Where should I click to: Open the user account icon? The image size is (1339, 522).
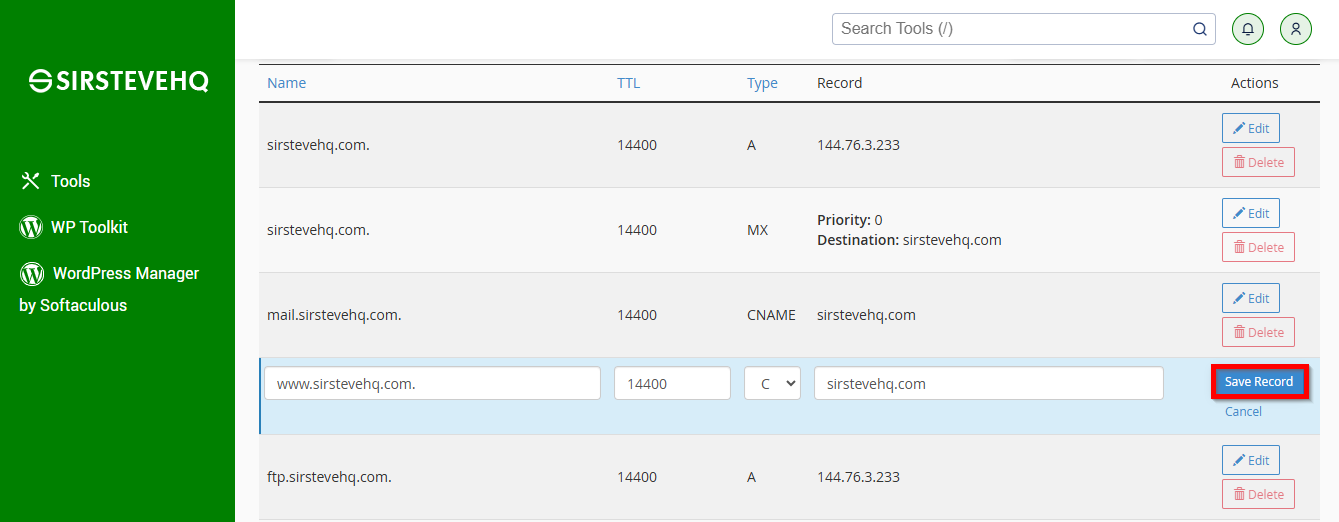click(x=1296, y=29)
